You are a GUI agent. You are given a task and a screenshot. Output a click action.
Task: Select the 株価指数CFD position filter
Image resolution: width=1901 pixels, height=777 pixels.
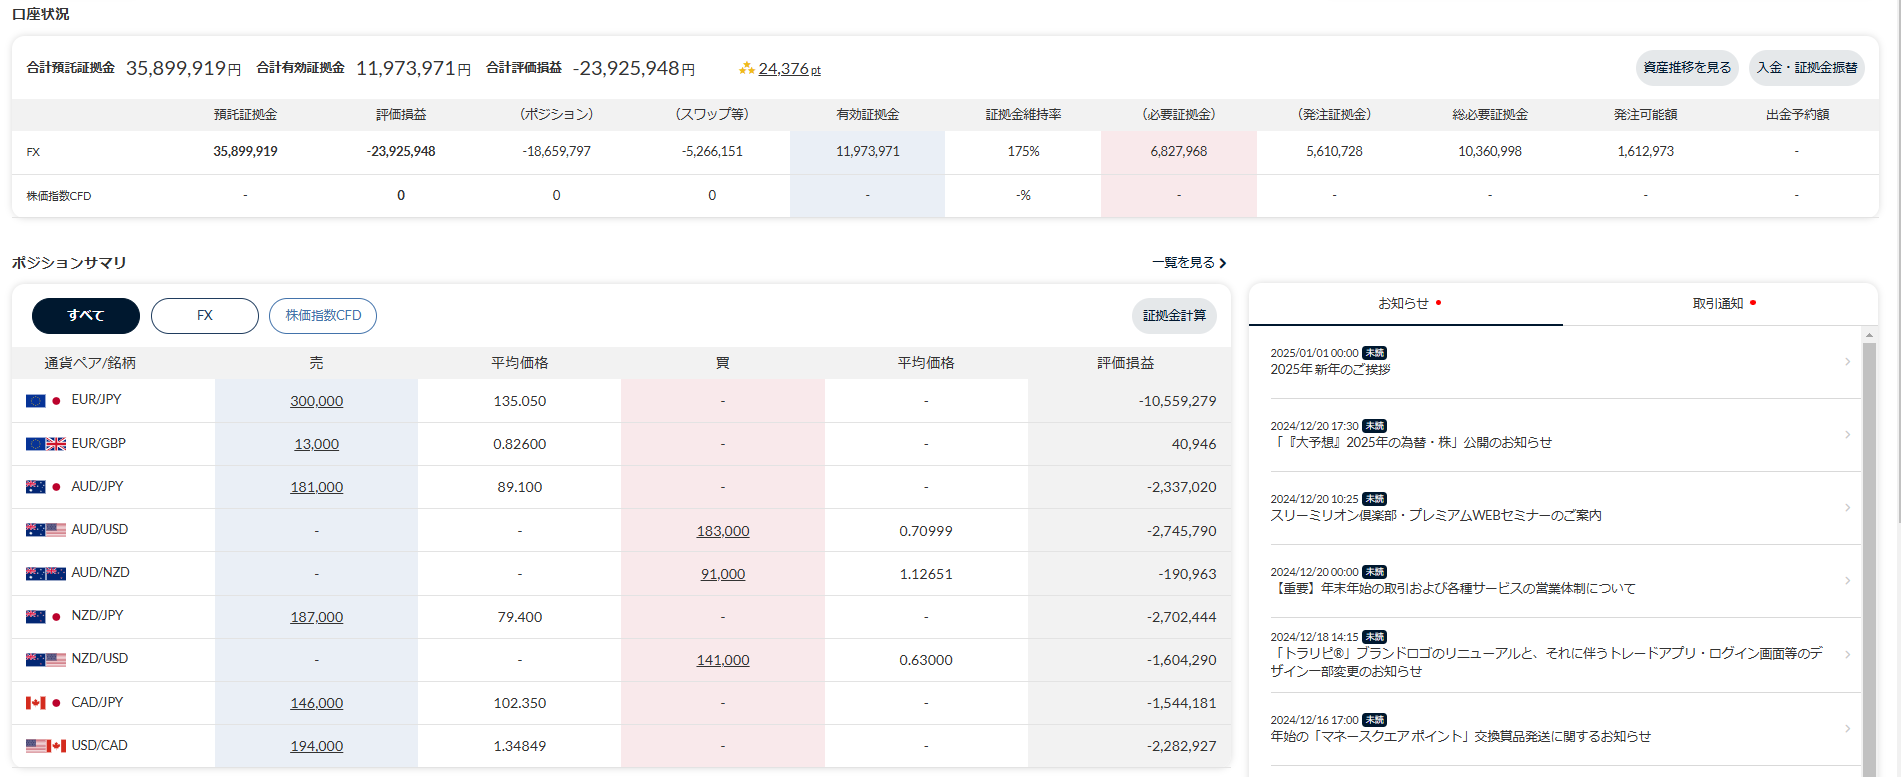point(323,316)
